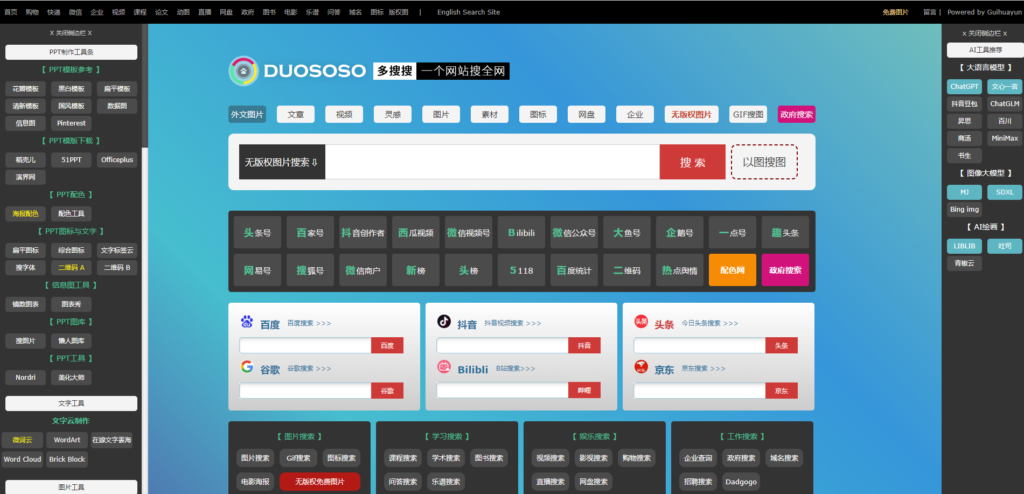Expand the PPT制作工具条 section header
The width and height of the screenshot is (1024, 494).
tap(71, 52)
